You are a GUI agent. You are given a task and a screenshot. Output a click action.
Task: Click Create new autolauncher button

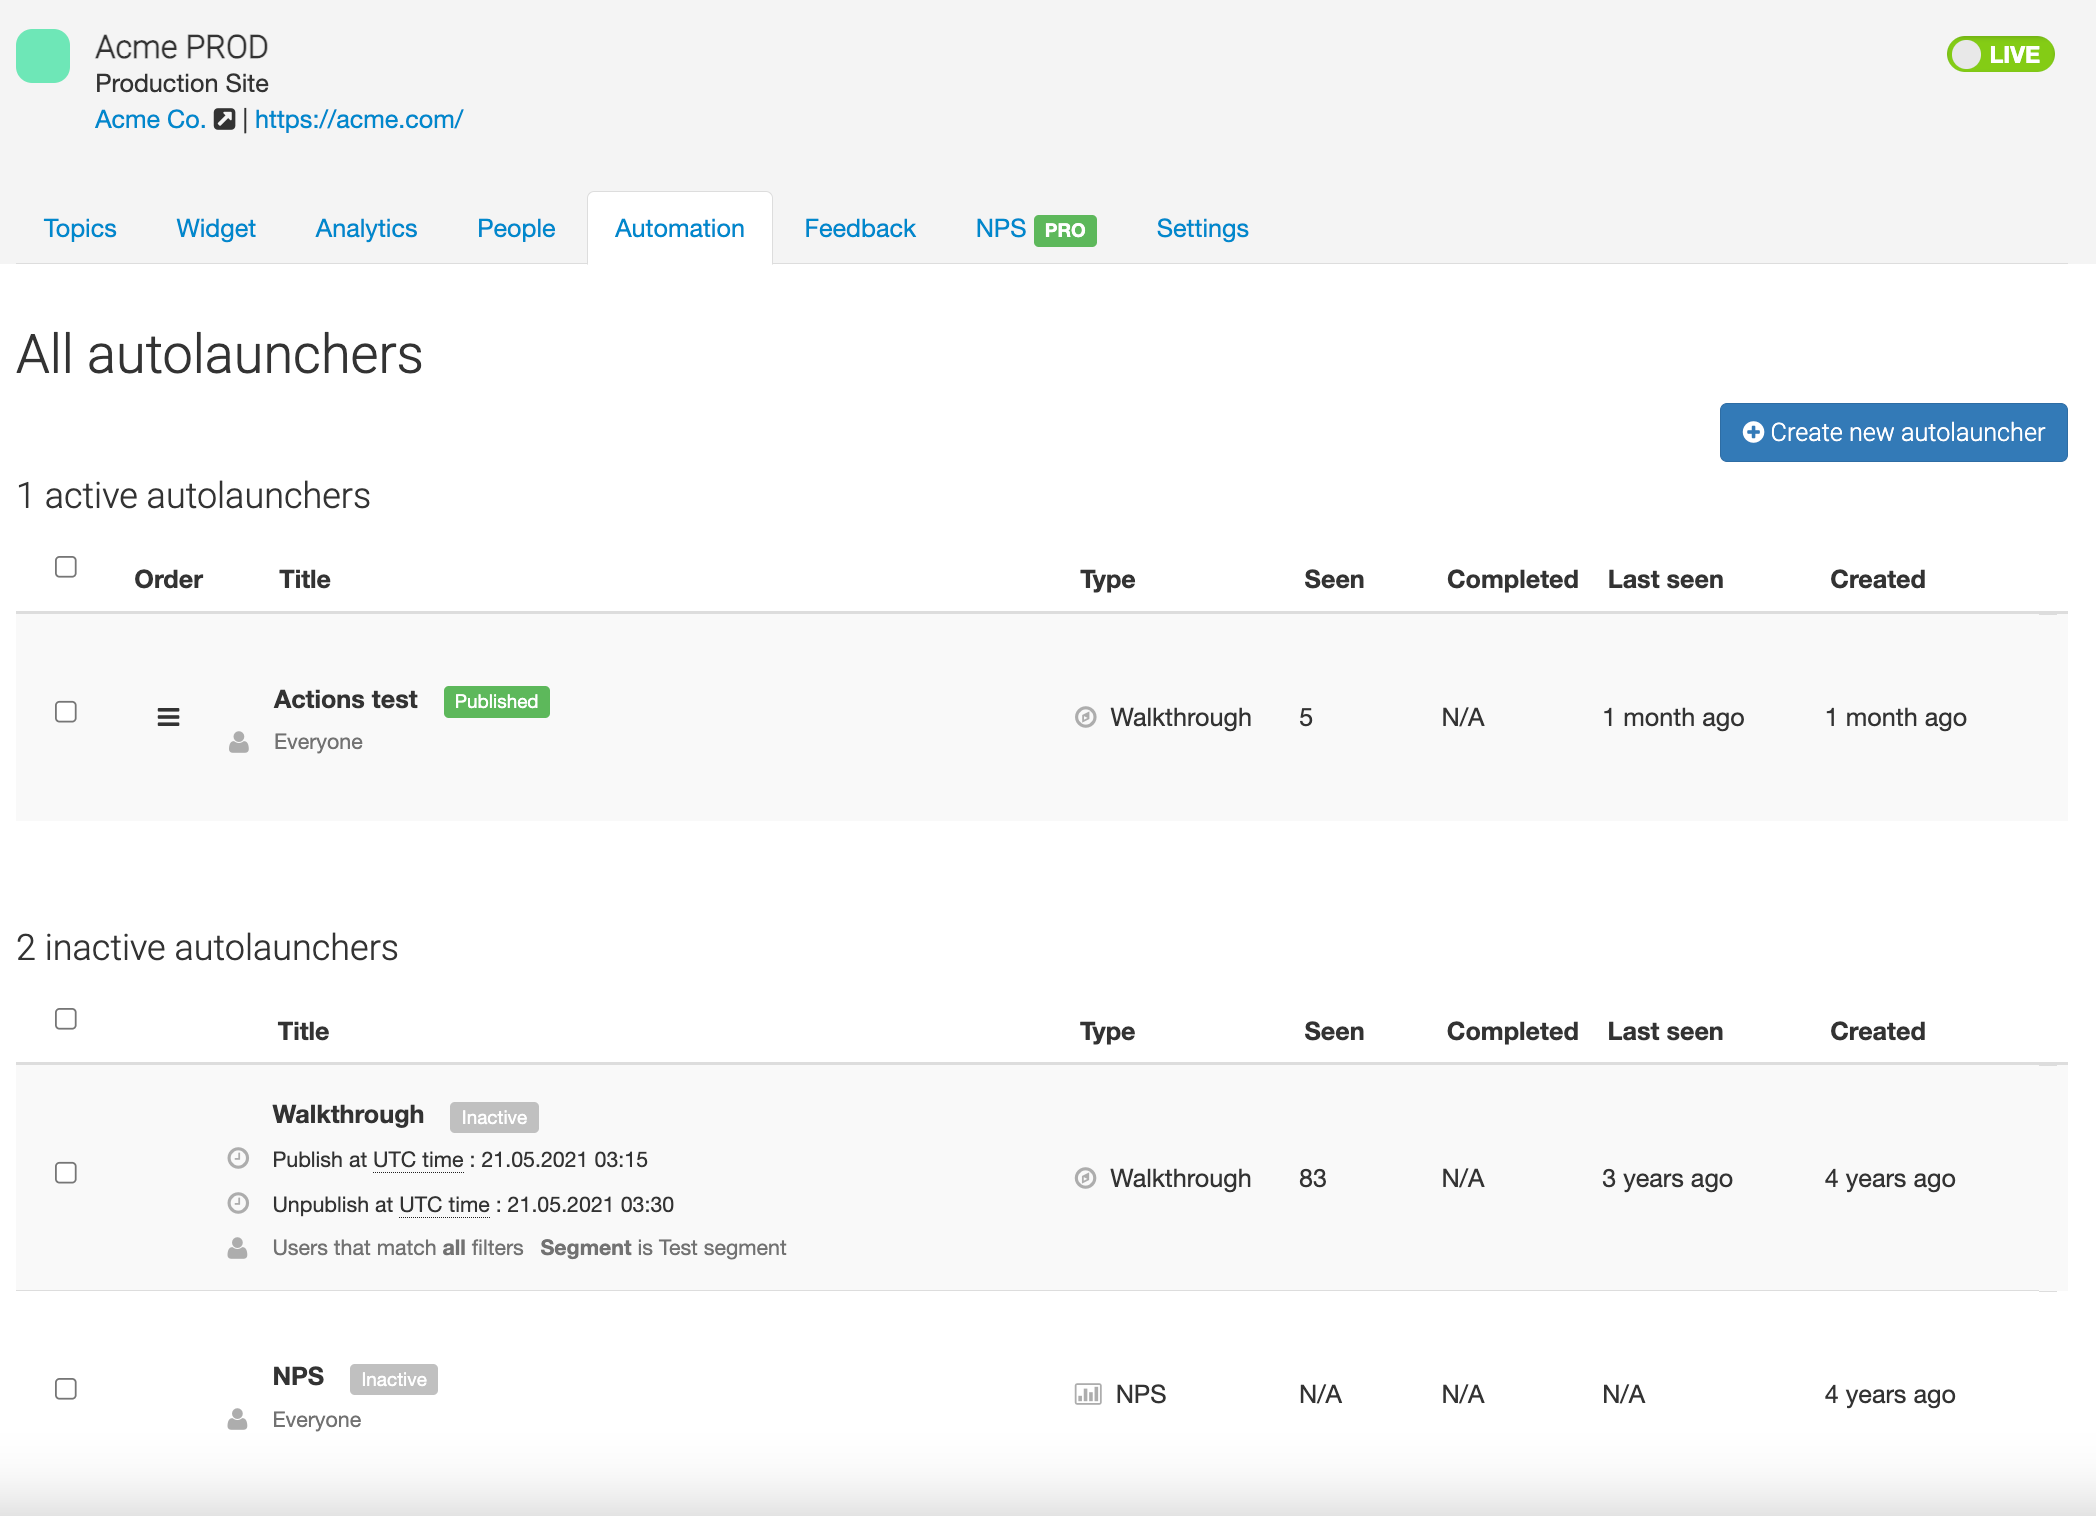tap(1893, 432)
